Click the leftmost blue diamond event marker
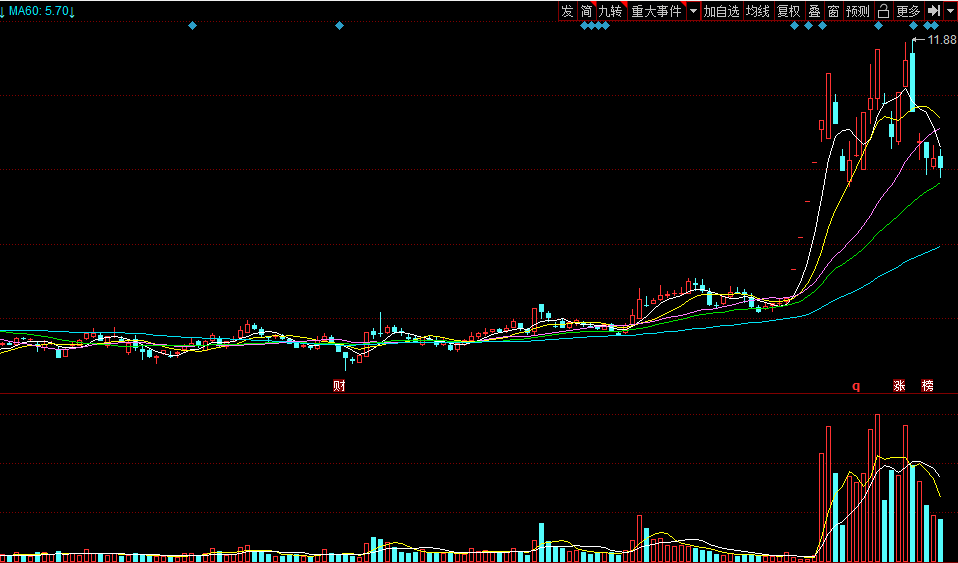The image size is (958, 563). [192, 26]
